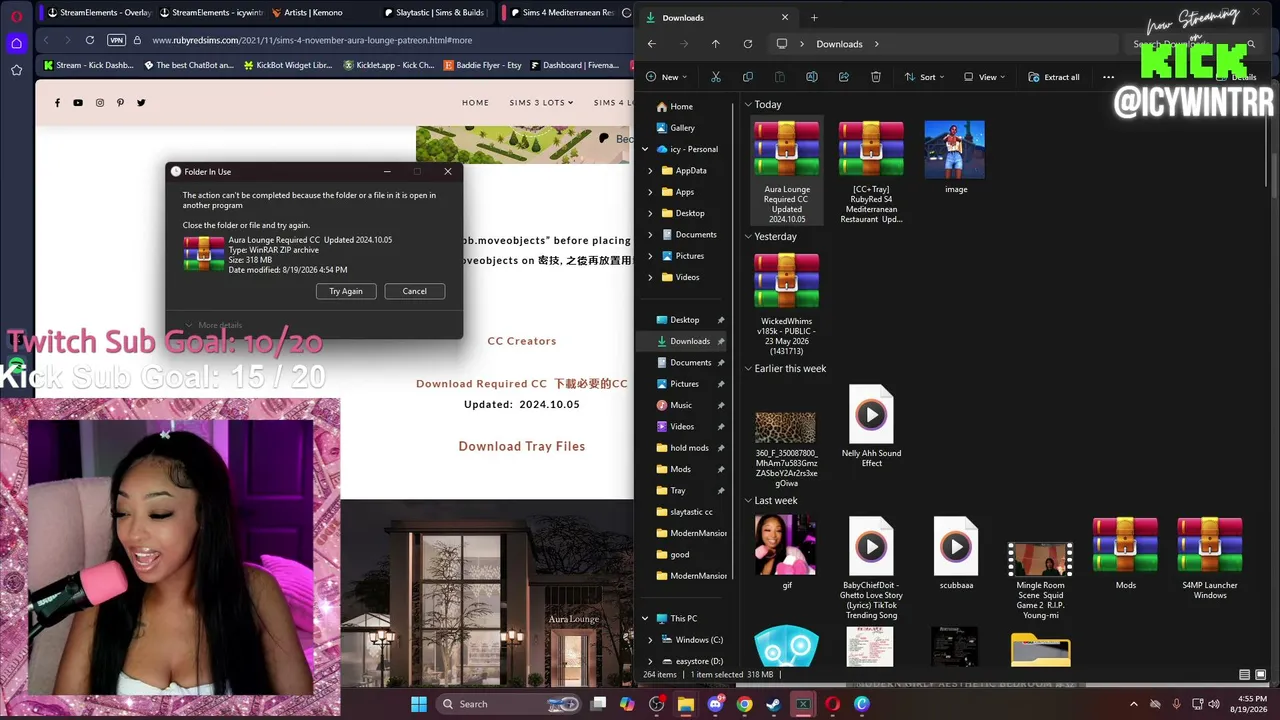Open the KickBot Widget Library bookmark
Image resolution: width=1280 pixels, height=720 pixels.
286,65
